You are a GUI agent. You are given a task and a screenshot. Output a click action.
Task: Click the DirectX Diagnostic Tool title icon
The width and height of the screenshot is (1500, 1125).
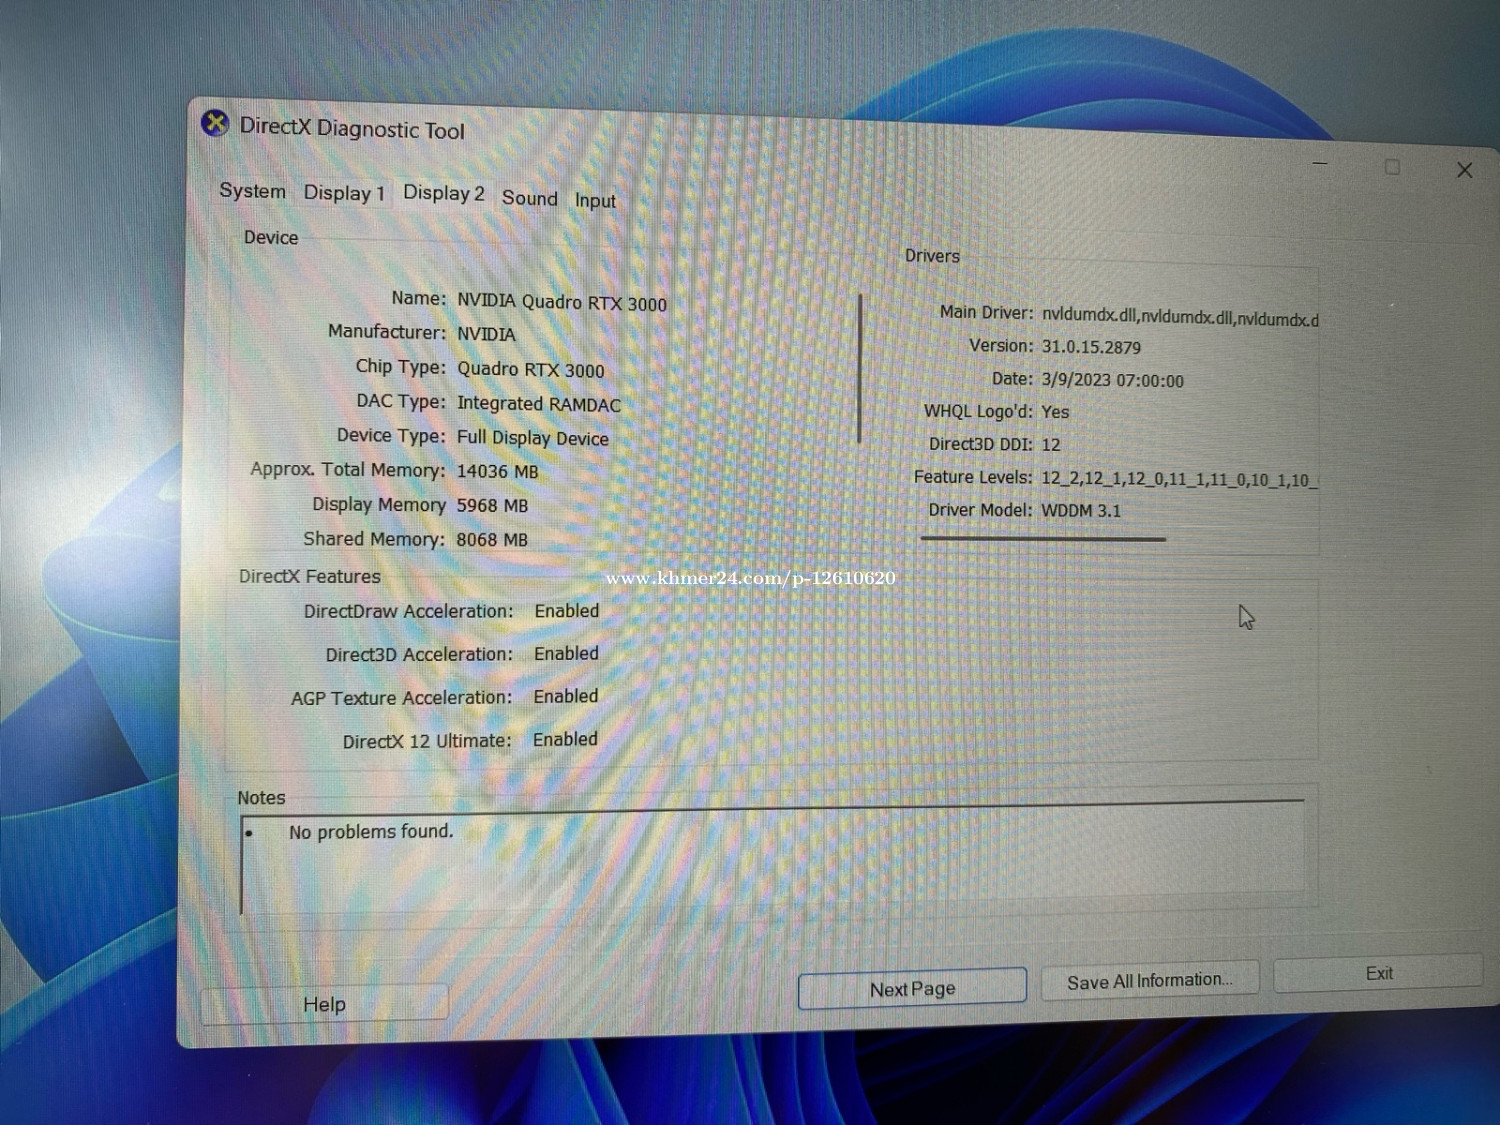[215, 124]
